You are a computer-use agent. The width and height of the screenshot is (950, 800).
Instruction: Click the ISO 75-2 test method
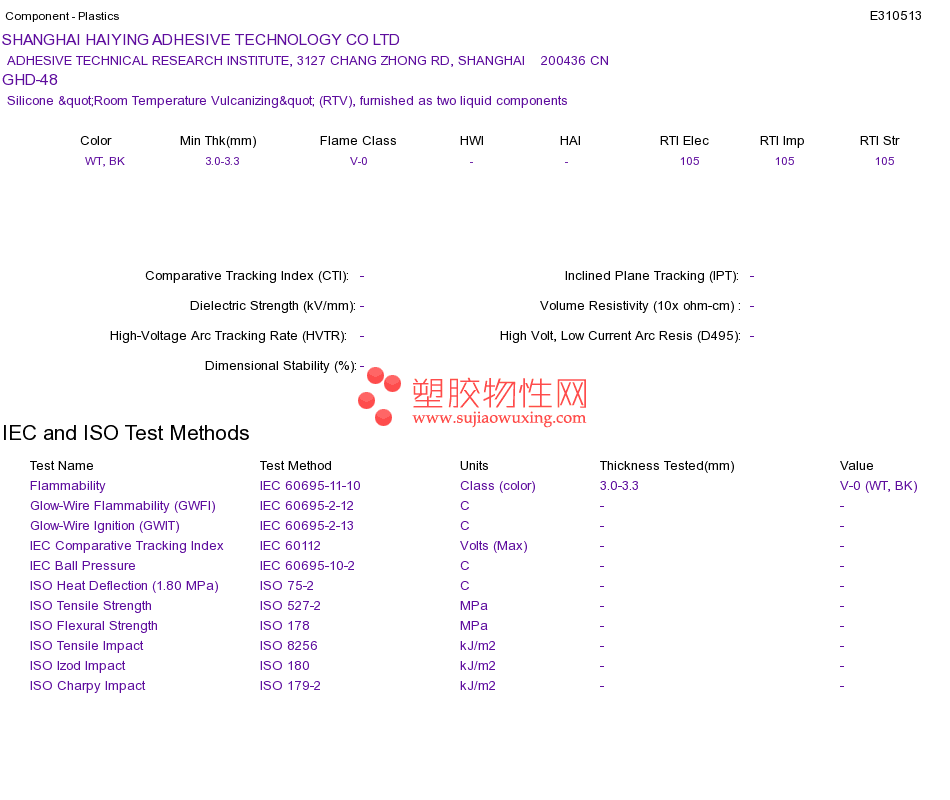[287, 585]
